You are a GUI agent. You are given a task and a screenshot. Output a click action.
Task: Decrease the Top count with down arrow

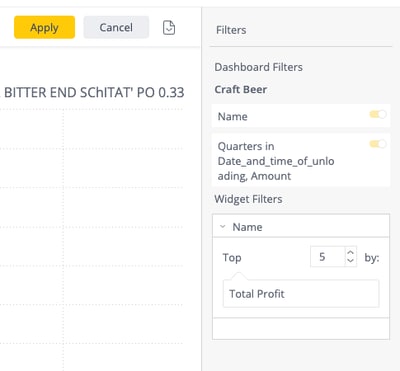point(350,260)
